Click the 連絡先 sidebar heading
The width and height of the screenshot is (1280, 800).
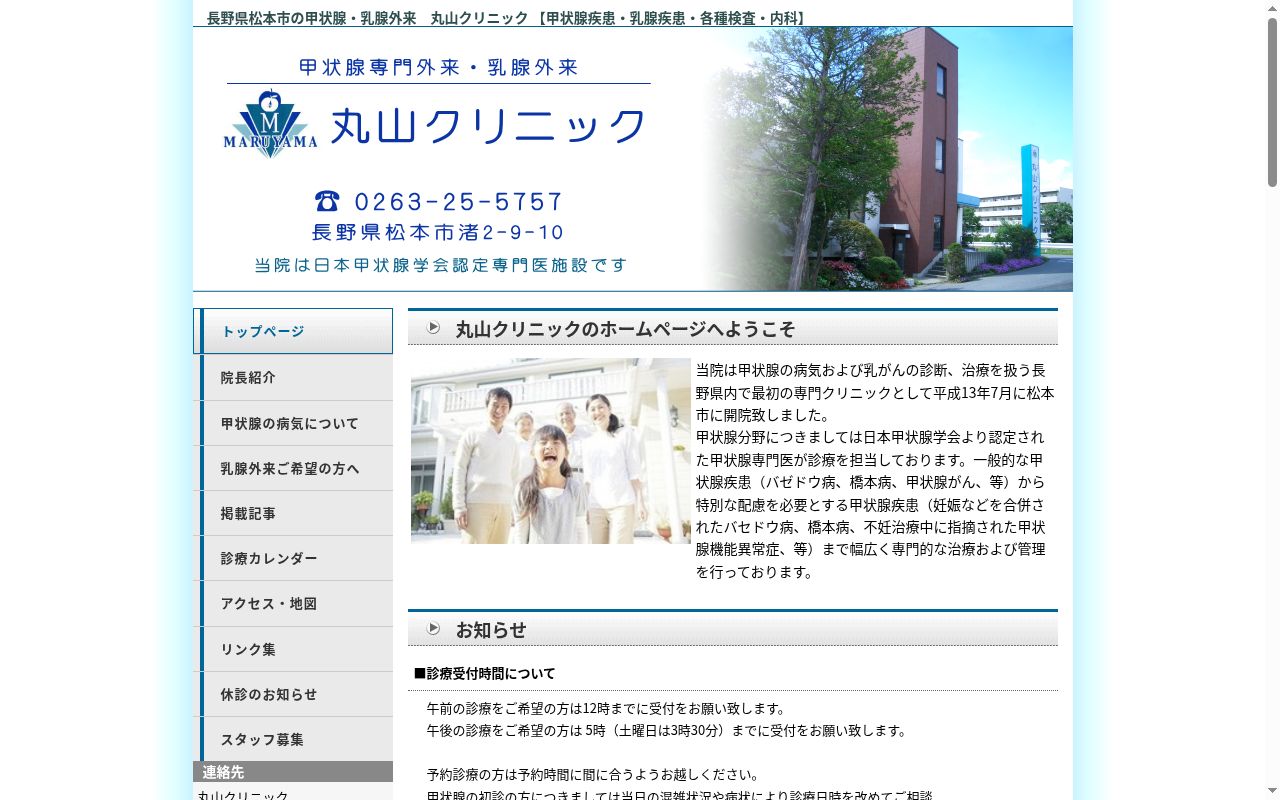293,772
